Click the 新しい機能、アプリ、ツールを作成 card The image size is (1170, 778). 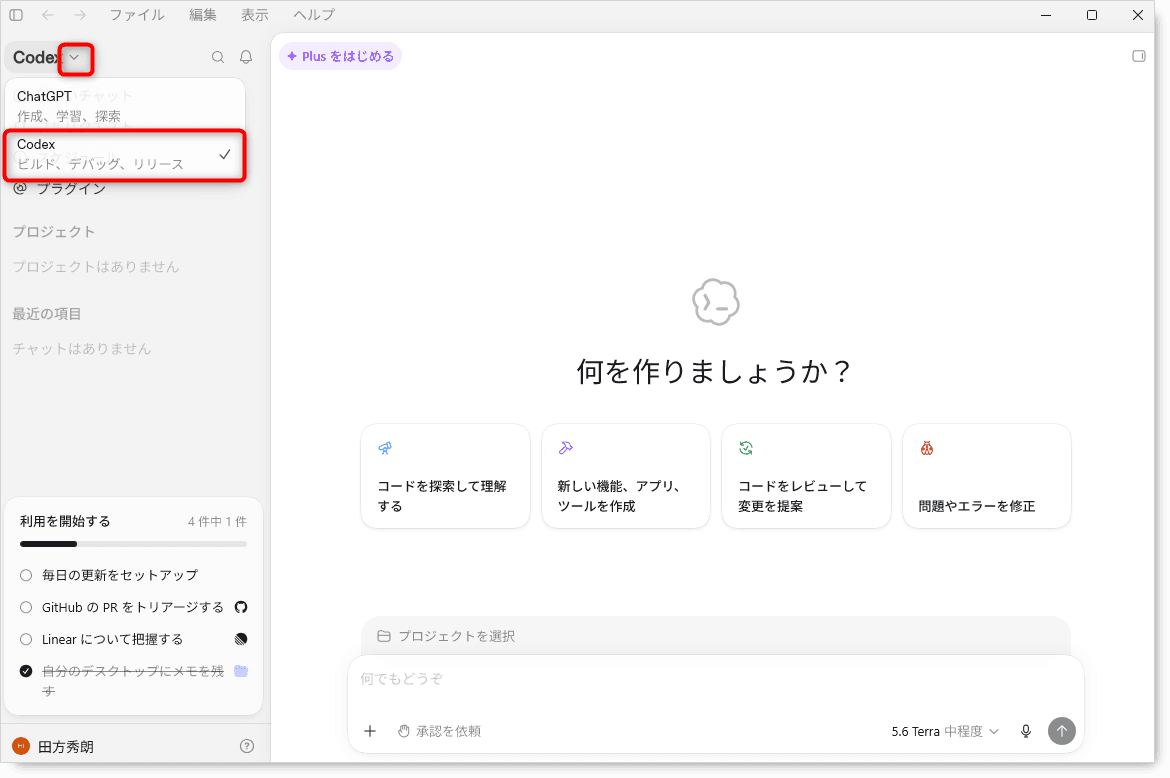click(626, 476)
